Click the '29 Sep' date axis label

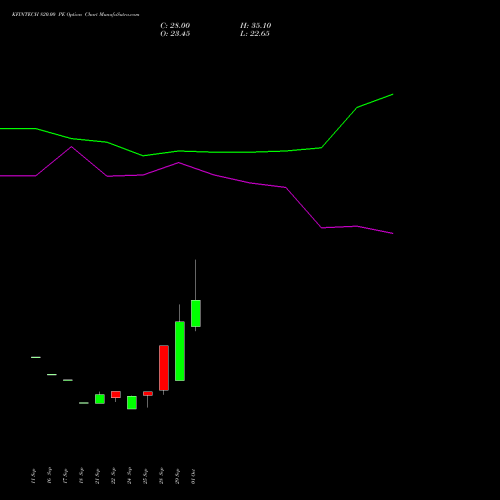pyautogui.click(x=177, y=476)
